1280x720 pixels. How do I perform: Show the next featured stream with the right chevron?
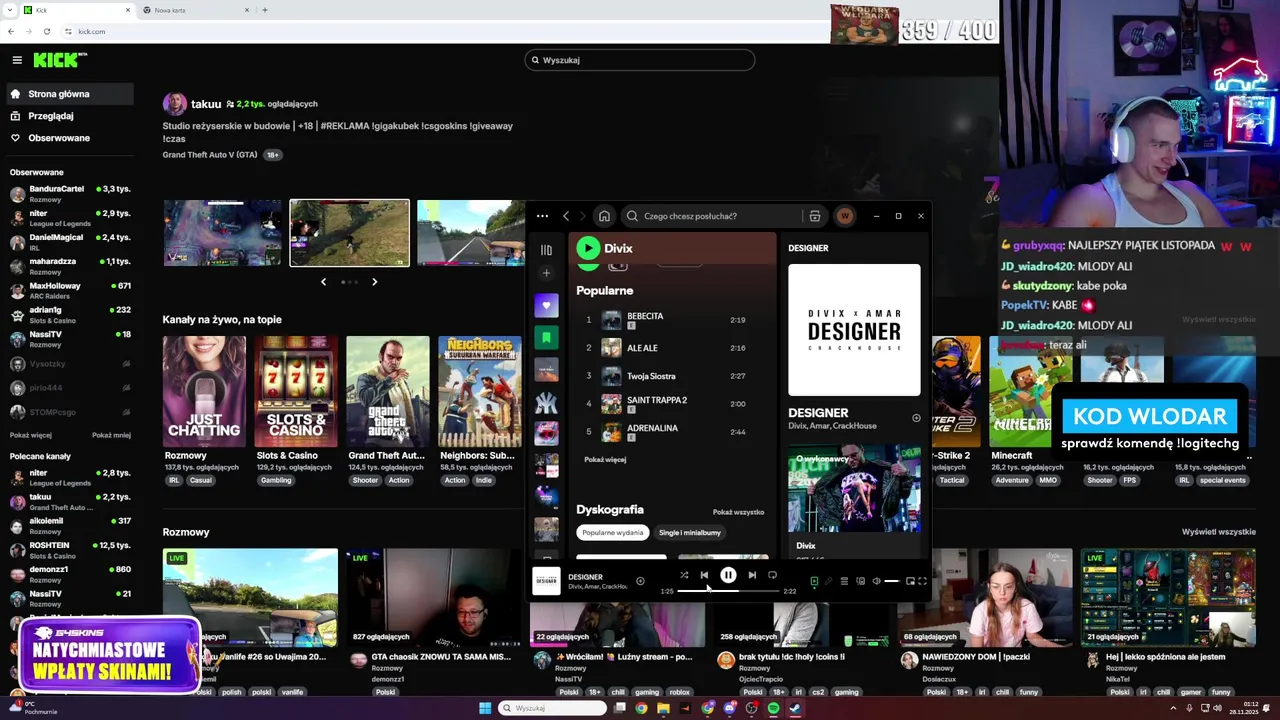[374, 282]
